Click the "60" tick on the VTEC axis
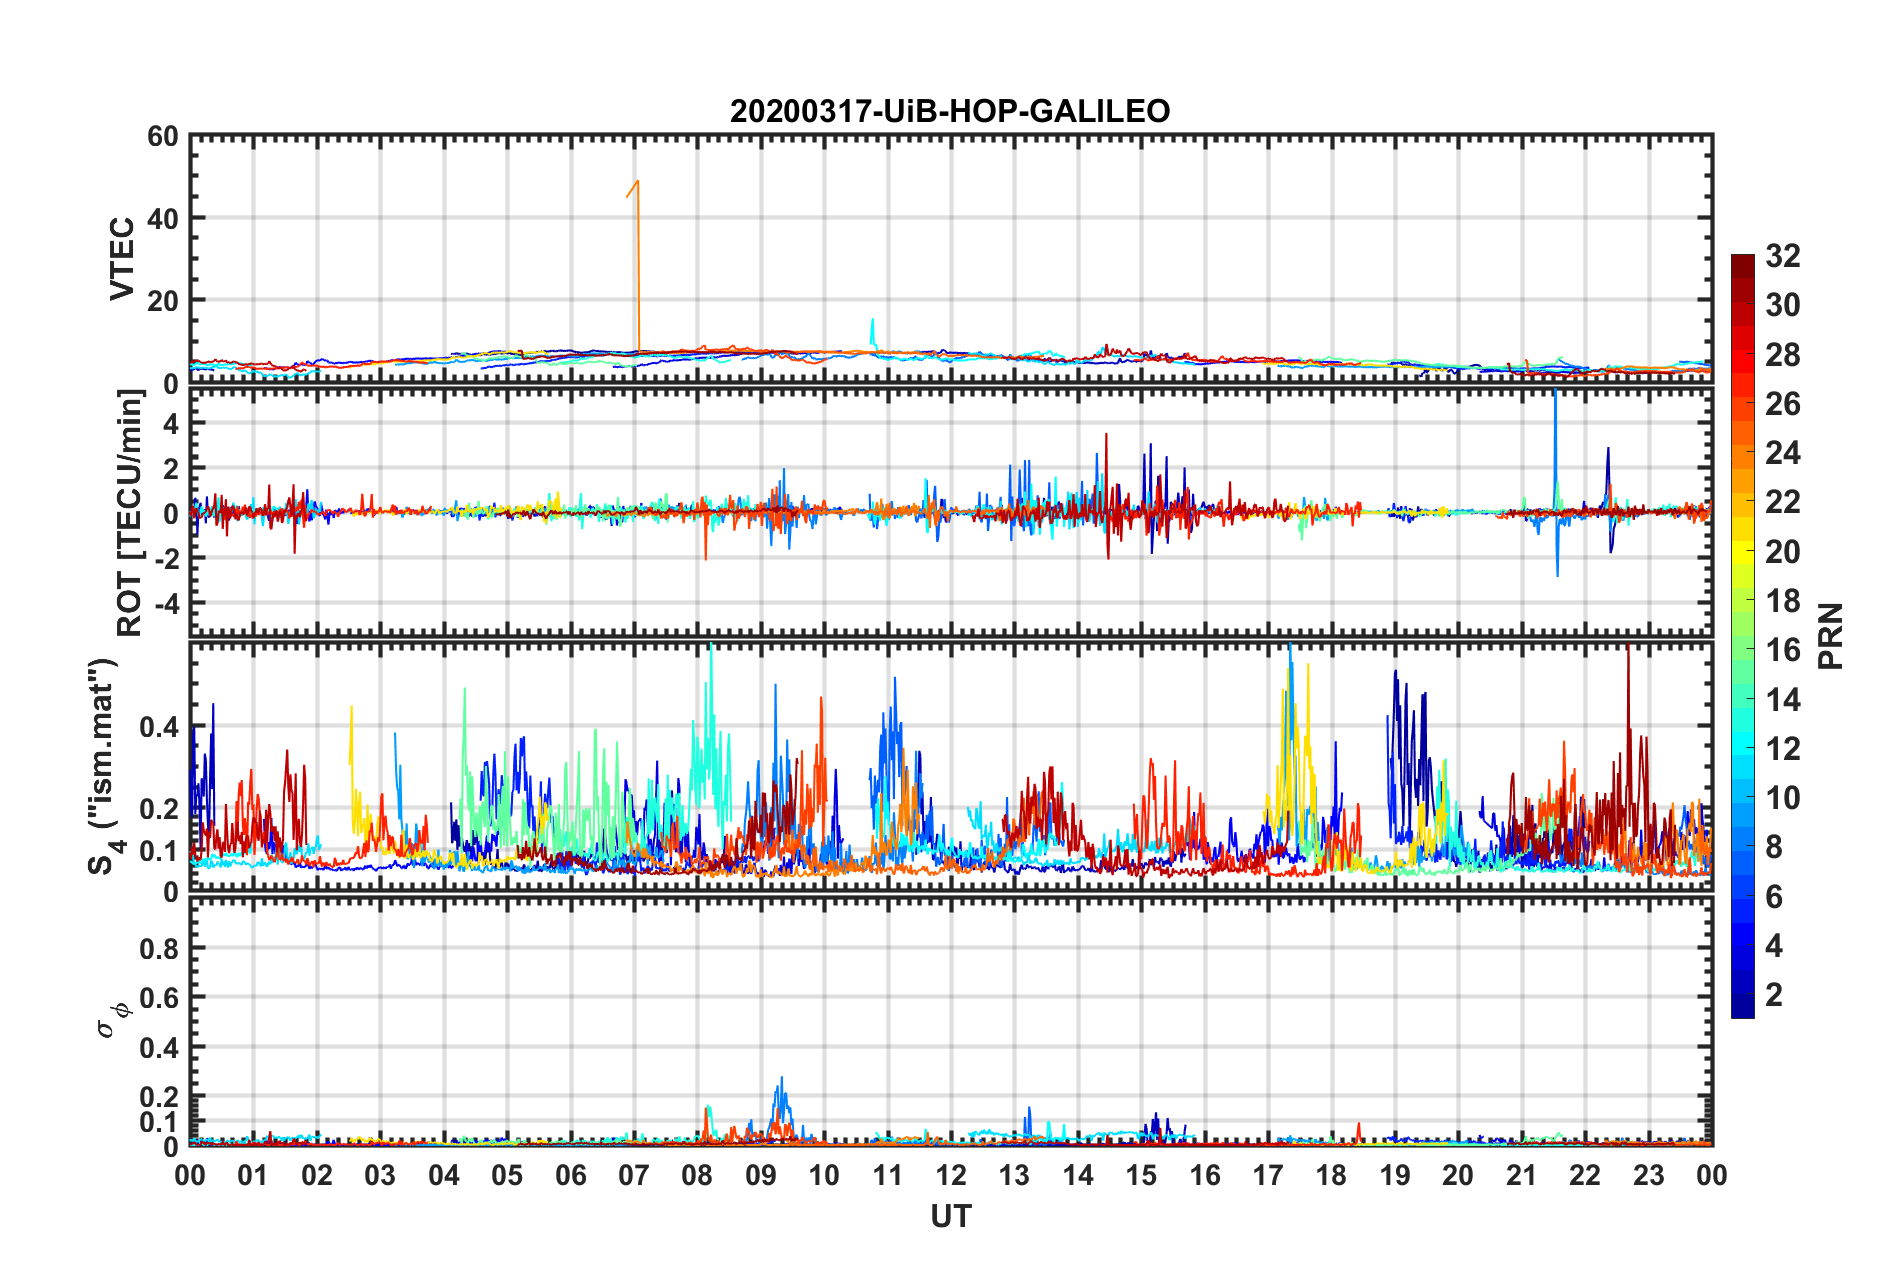 [x=163, y=136]
